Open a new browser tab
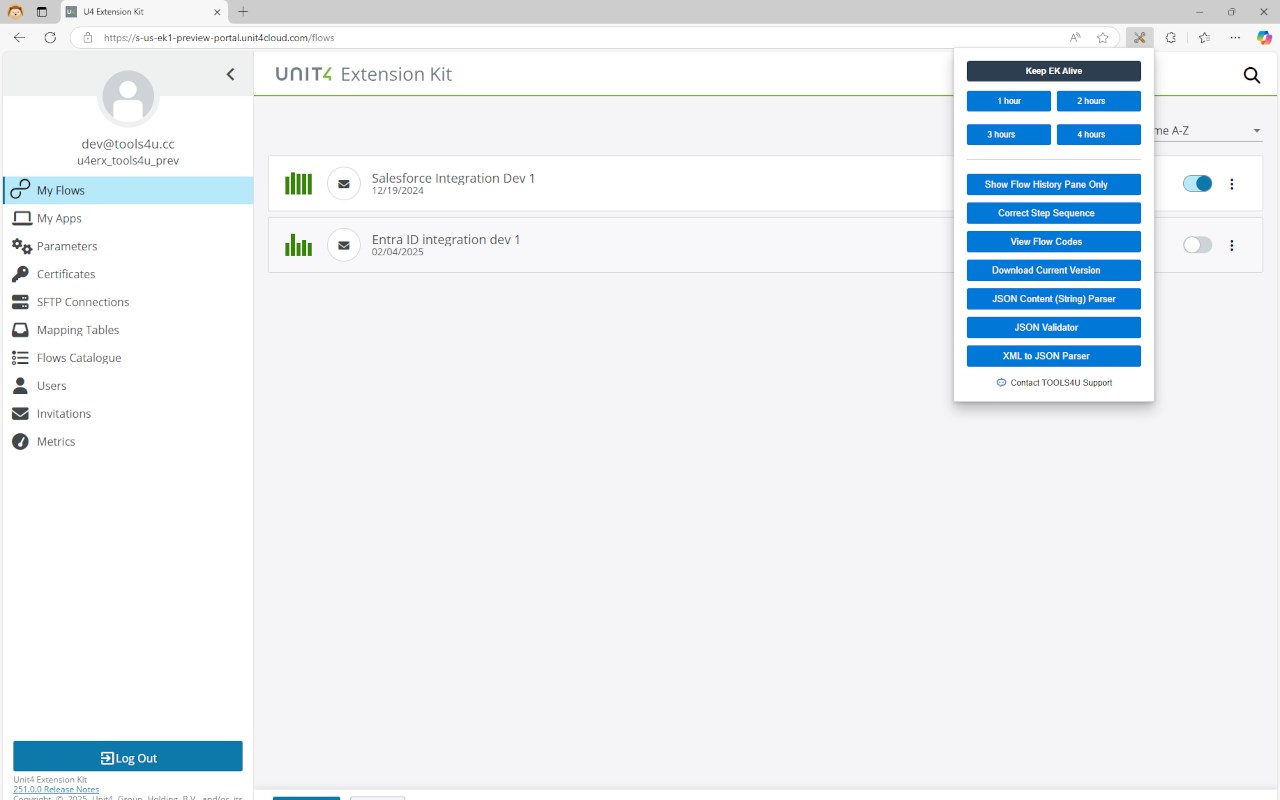Screen dimensions: 1280x800 point(242,12)
